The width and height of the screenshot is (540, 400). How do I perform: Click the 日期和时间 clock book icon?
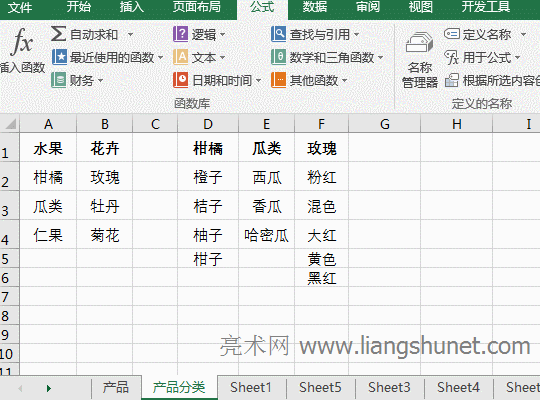pos(180,80)
